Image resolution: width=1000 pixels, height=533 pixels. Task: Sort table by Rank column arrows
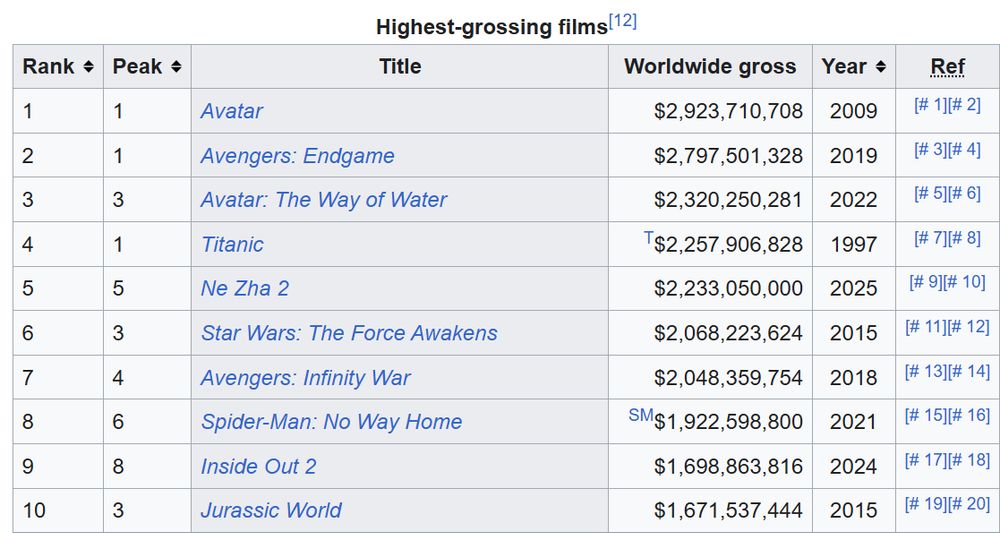pyautogui.click(x=89, y=66)
